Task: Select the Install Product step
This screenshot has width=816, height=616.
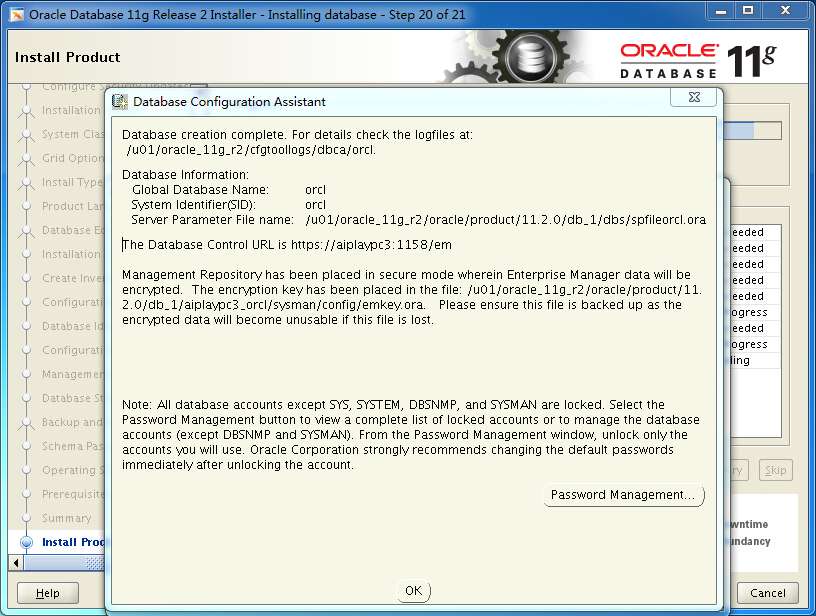Action: tap(73, 542)
